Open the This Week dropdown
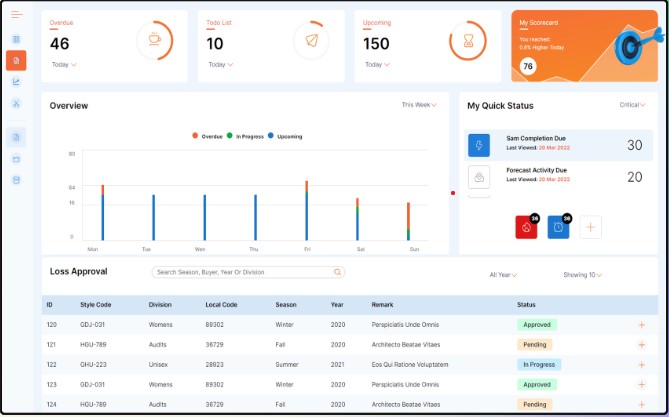This screenshot has width=669, height=417. [418, 104]
